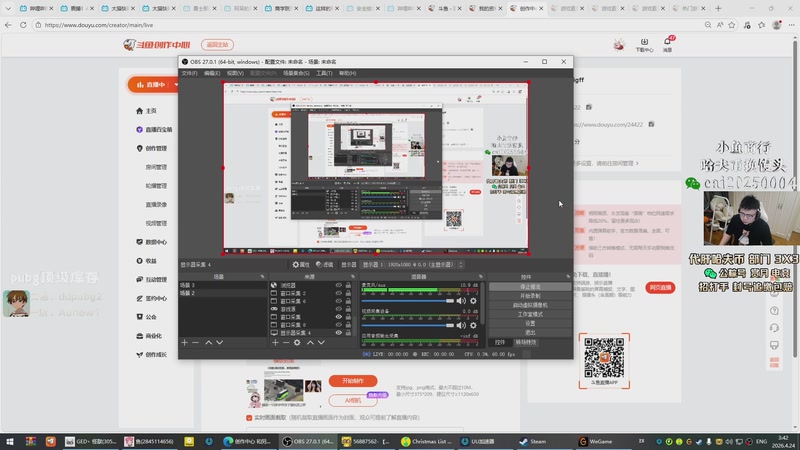Enable 工作室模式 studio mode
This screenshot has width=800, height=450.
click(530, 314)
